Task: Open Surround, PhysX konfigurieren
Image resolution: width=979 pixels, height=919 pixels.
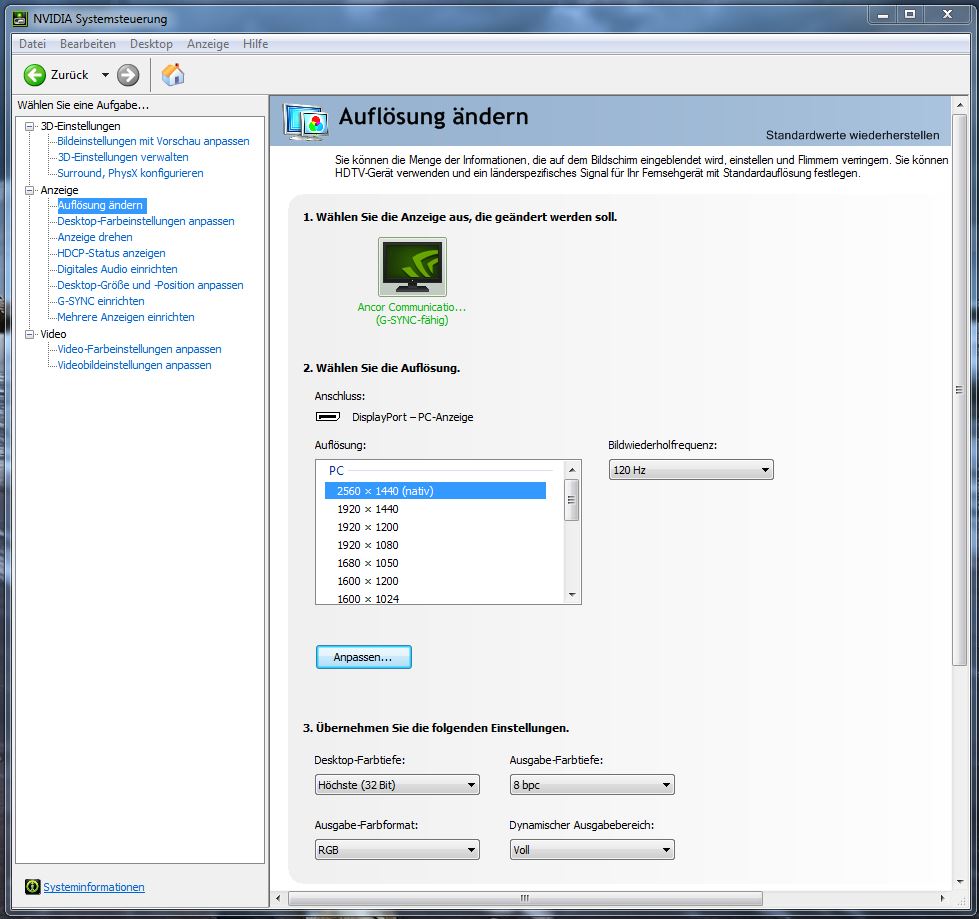Action: (130, 173)
